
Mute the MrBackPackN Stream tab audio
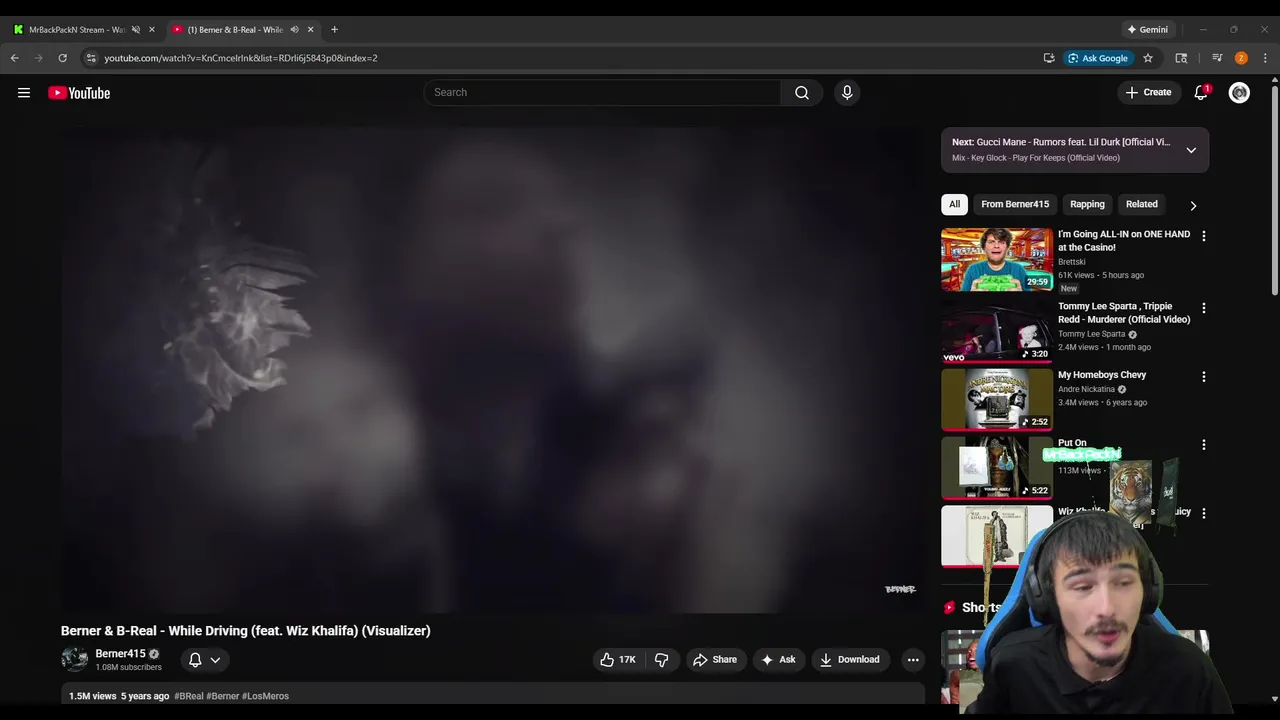pyautogui.click(x=136, y=29)
